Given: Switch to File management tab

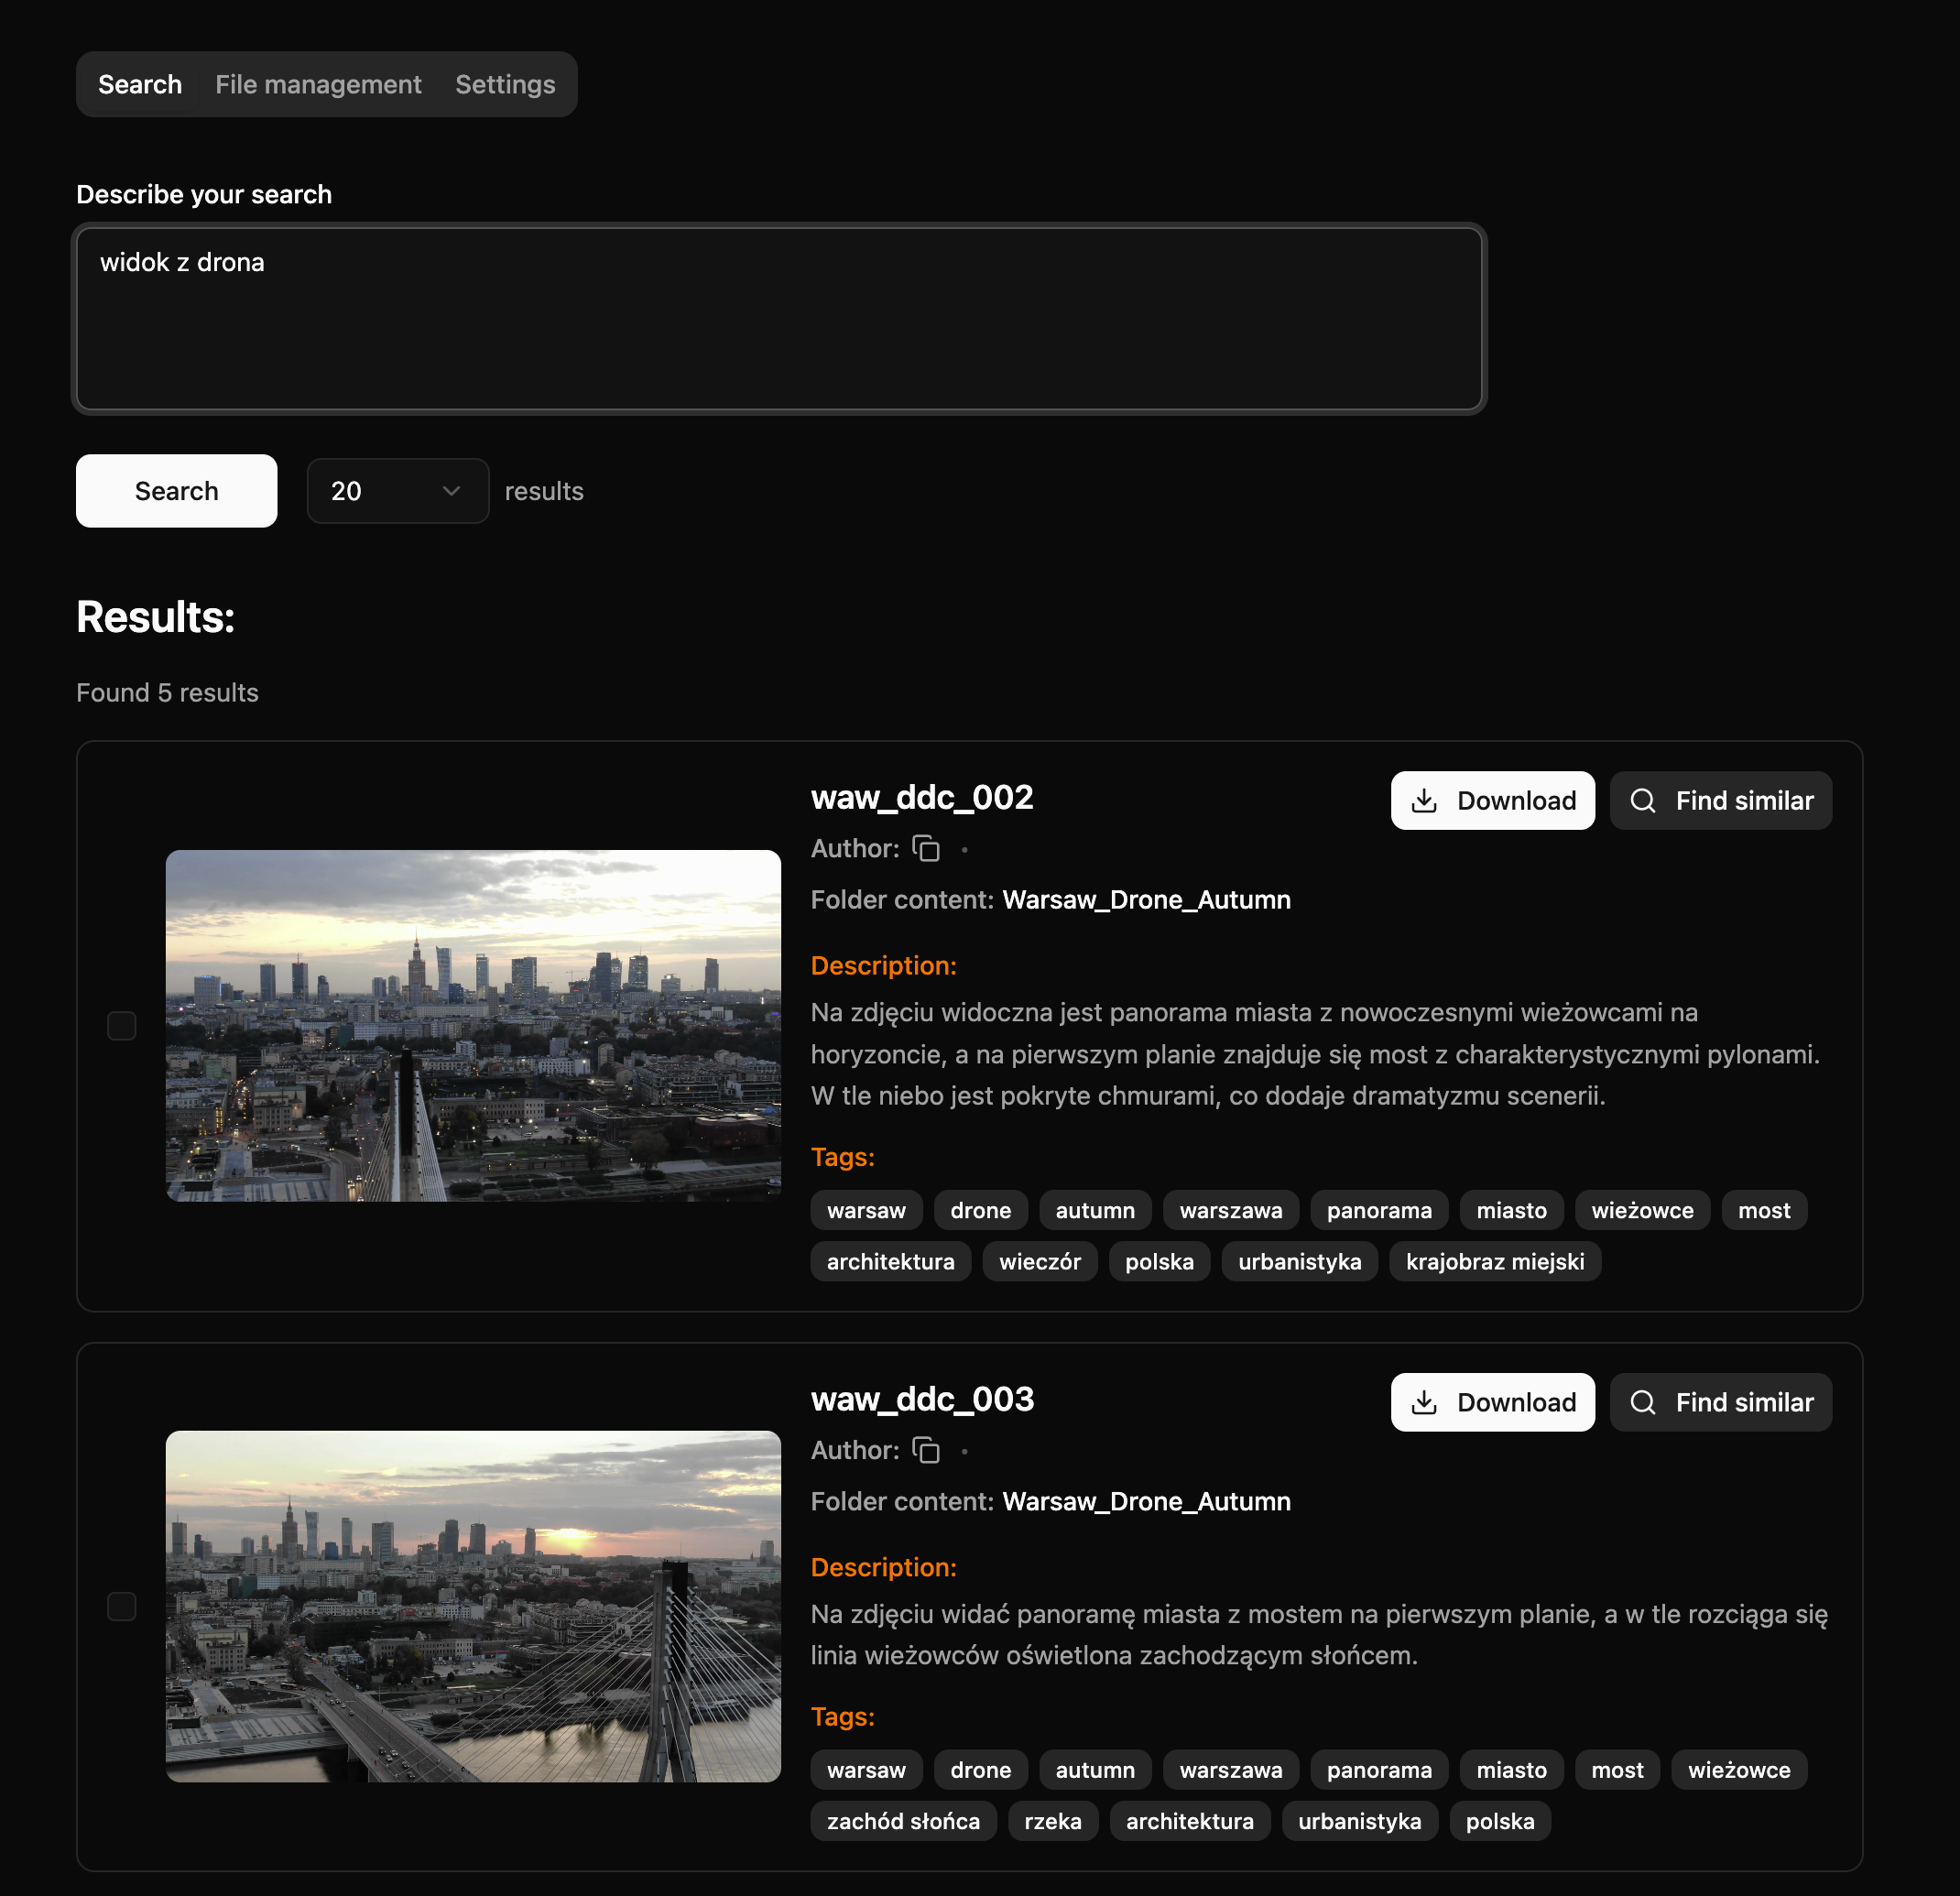Looking at the screenshot, I should [318, 85].
